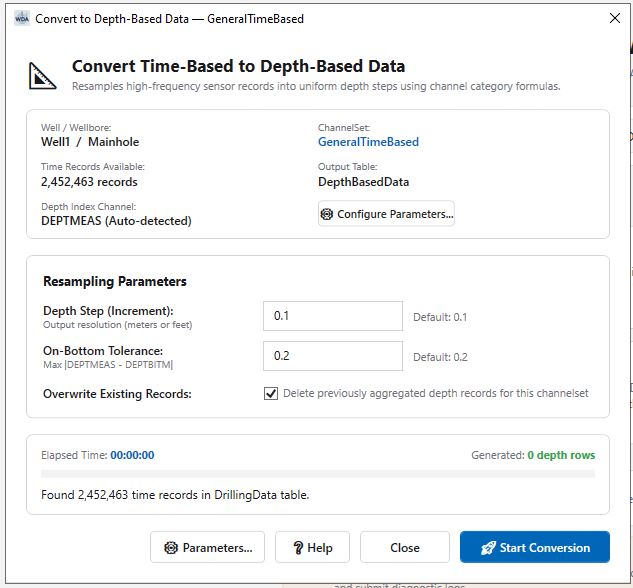Click 'Delete previously aggregated depth records' label

pos(436,393)
